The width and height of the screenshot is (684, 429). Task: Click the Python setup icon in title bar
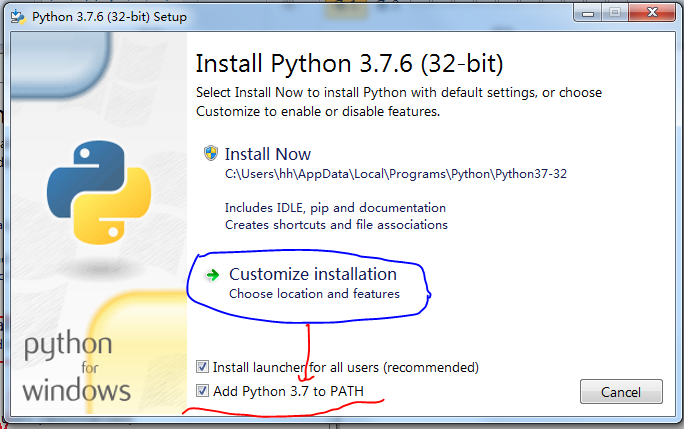18,17
